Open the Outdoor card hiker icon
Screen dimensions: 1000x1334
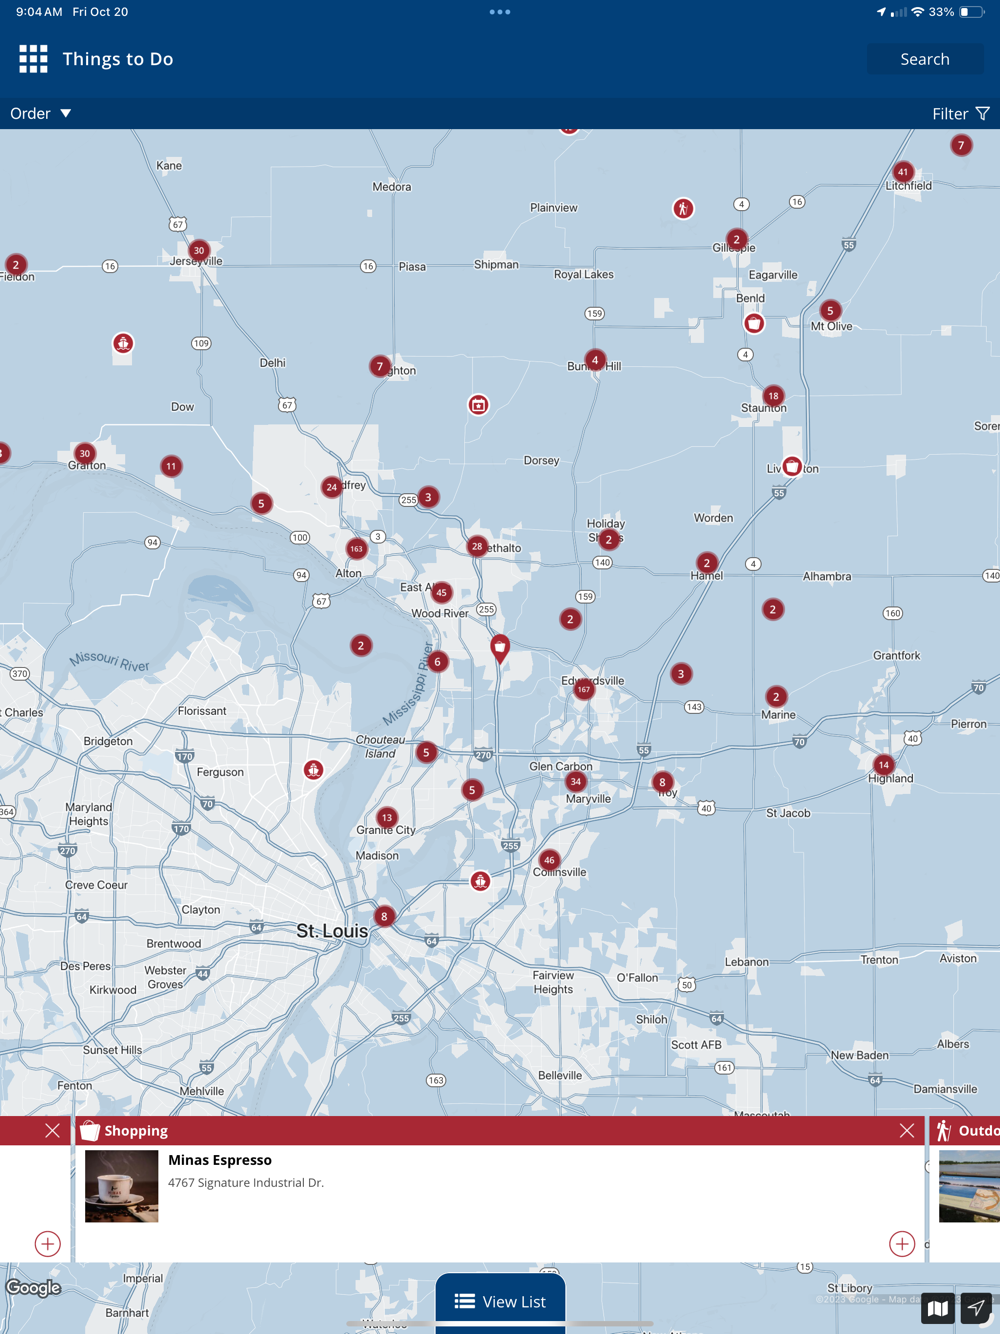943,1131
